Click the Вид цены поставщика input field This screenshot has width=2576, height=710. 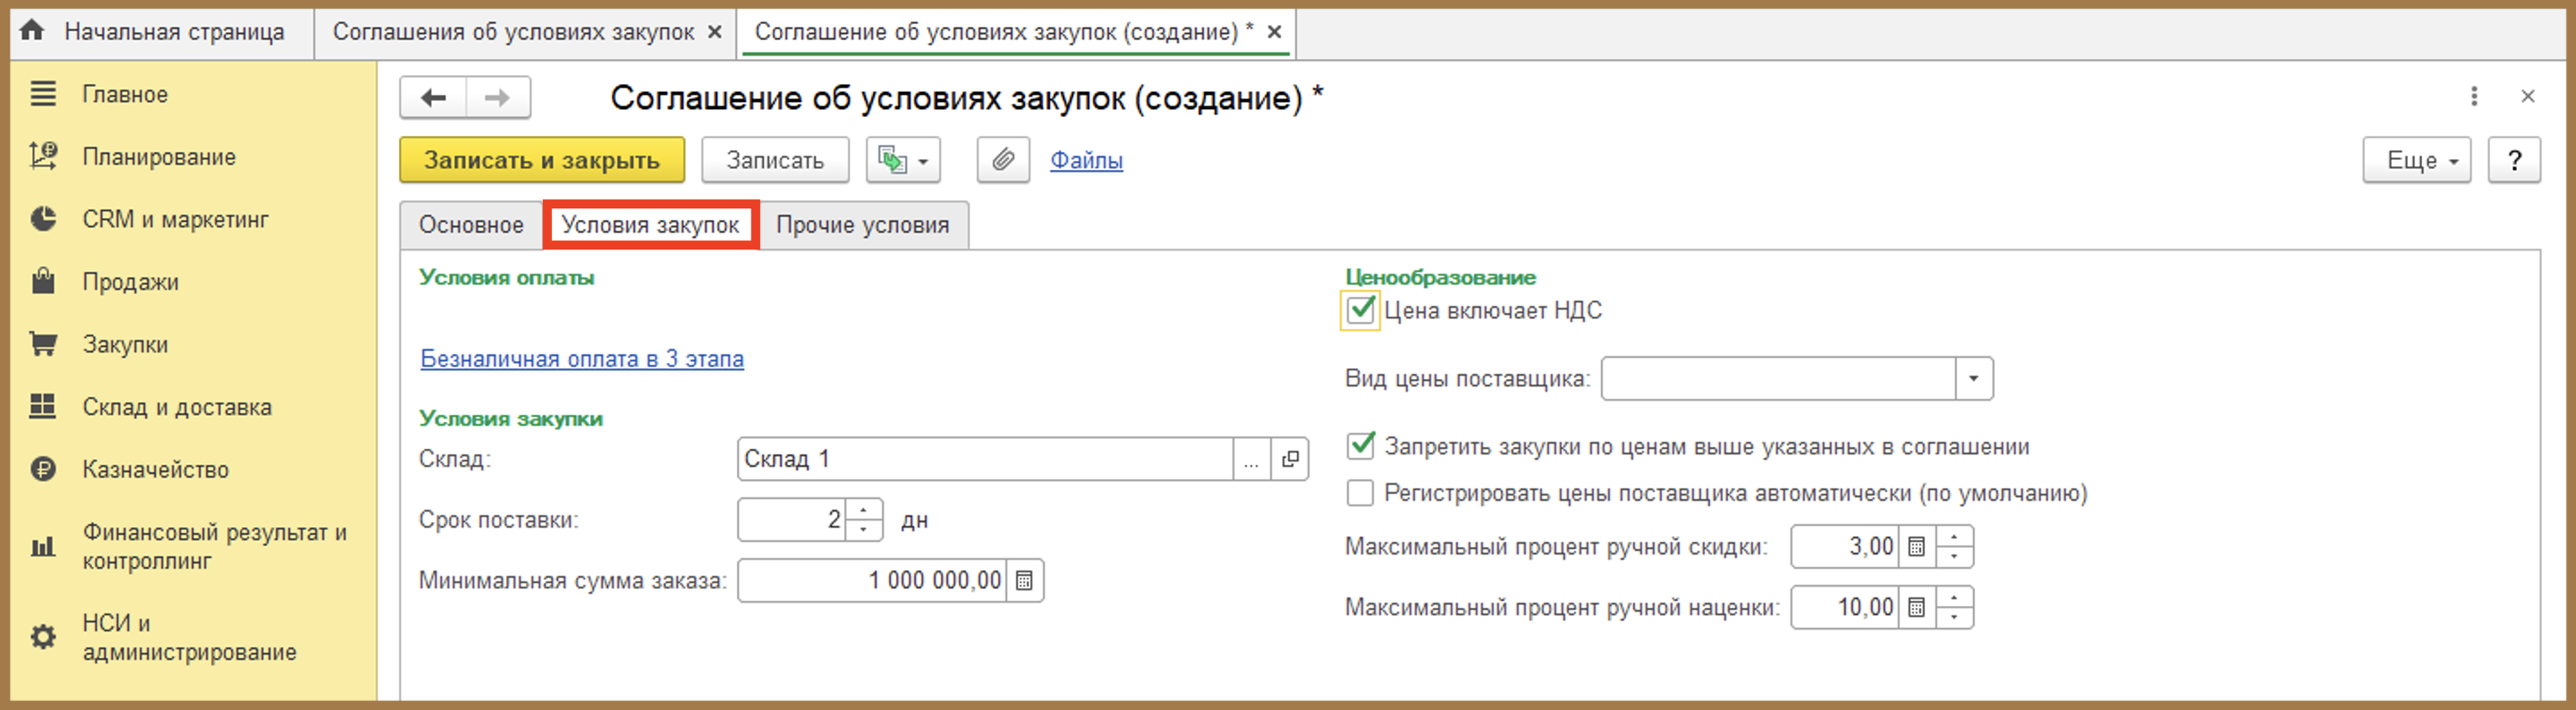click(1779, 379)
